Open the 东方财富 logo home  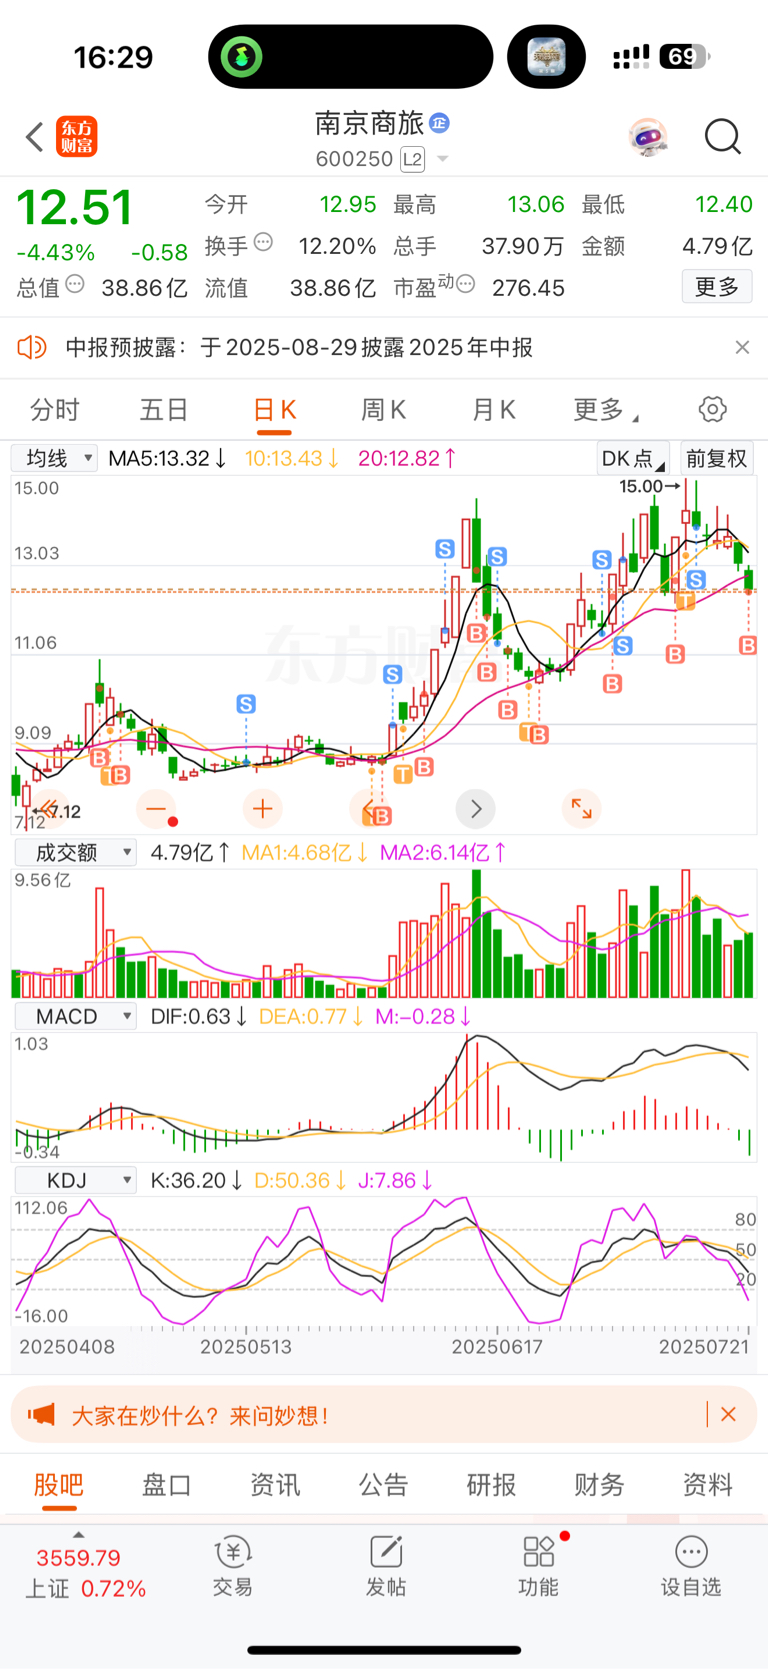(77, 137)
